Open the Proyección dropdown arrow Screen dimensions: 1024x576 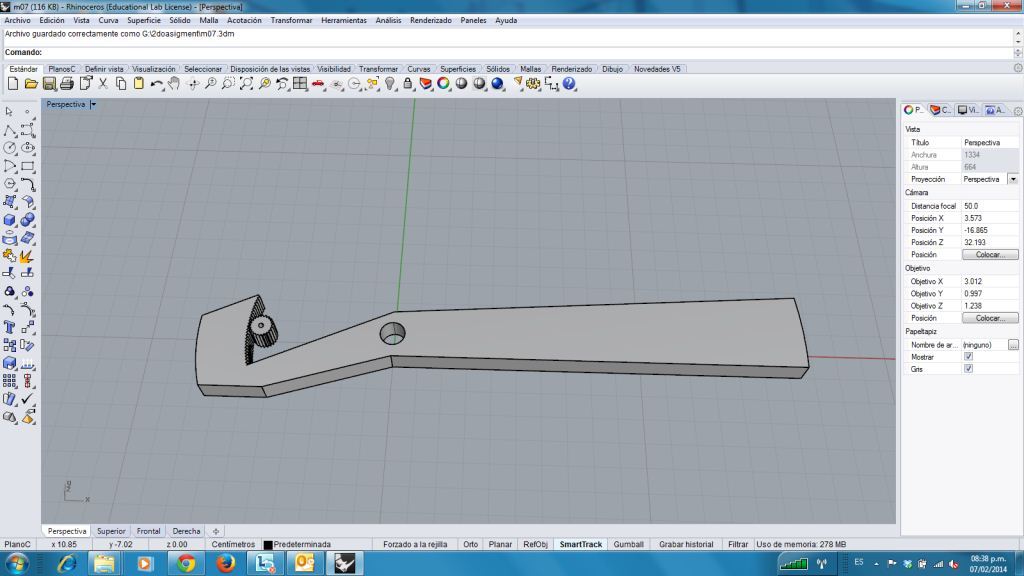[1013, 179]
